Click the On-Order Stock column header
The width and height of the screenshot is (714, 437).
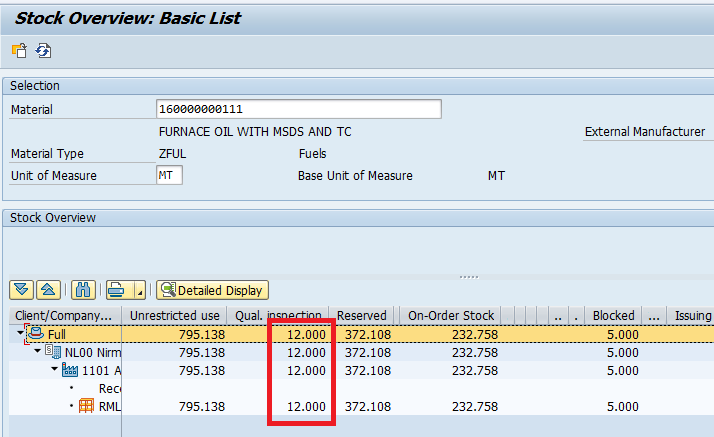pos(451,315)
